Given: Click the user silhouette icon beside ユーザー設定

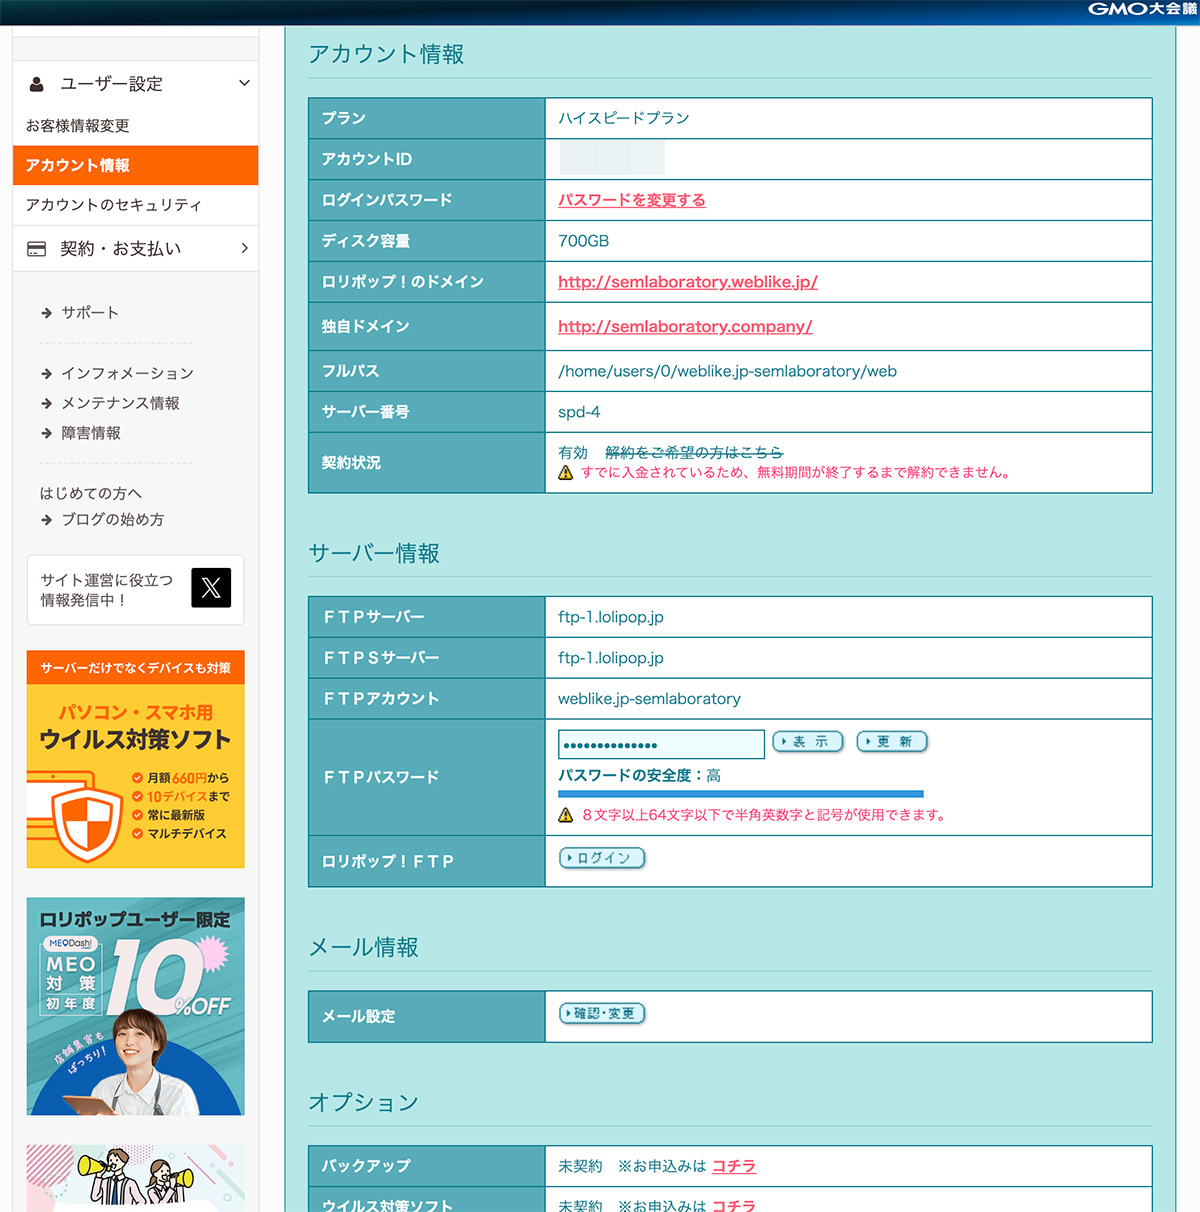Looking at the screenshot, I should 37,84.
